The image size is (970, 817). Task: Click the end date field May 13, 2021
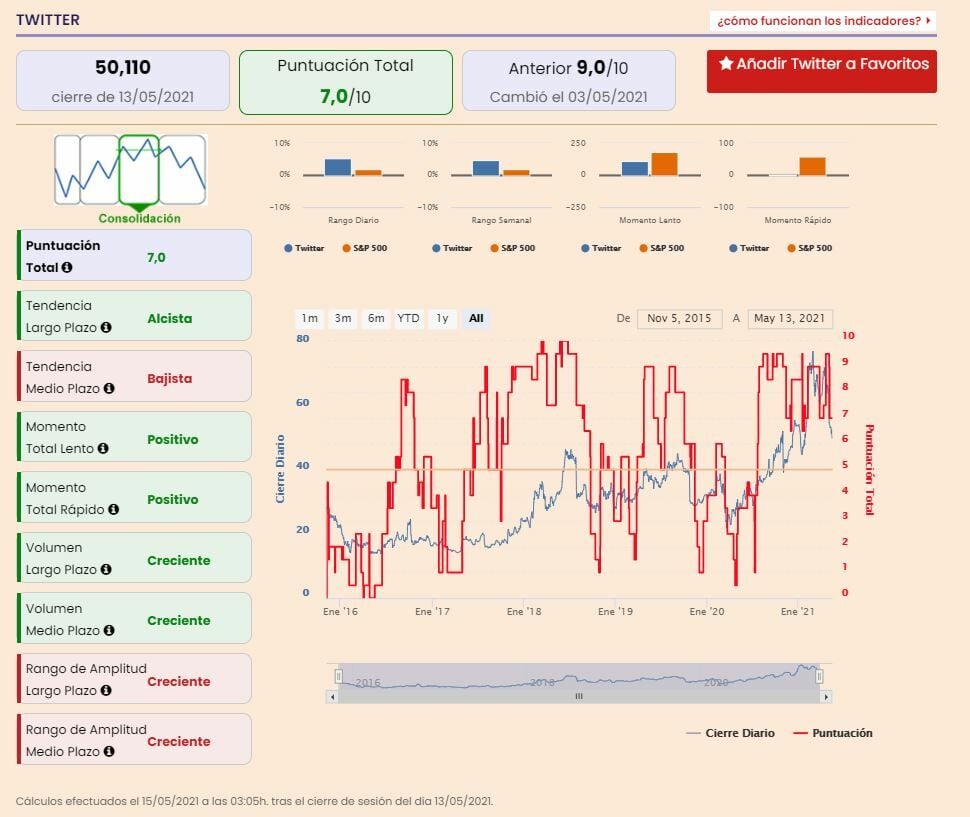(x=790, y=319)
